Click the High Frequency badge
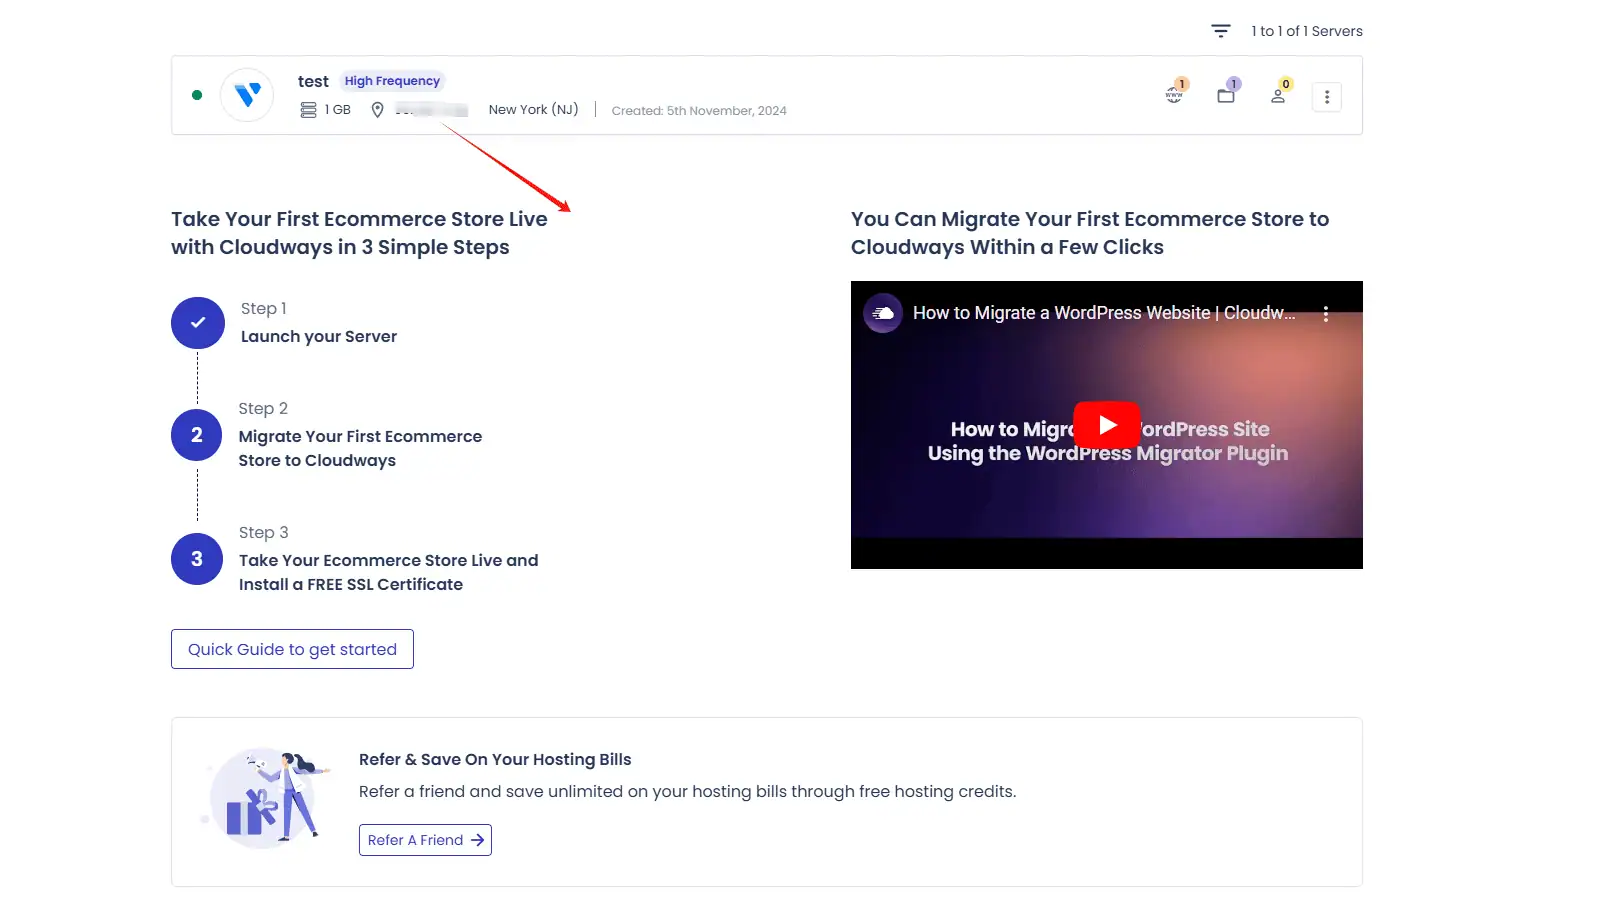Screen dimensions: 1604x901 tap(392, 81)
